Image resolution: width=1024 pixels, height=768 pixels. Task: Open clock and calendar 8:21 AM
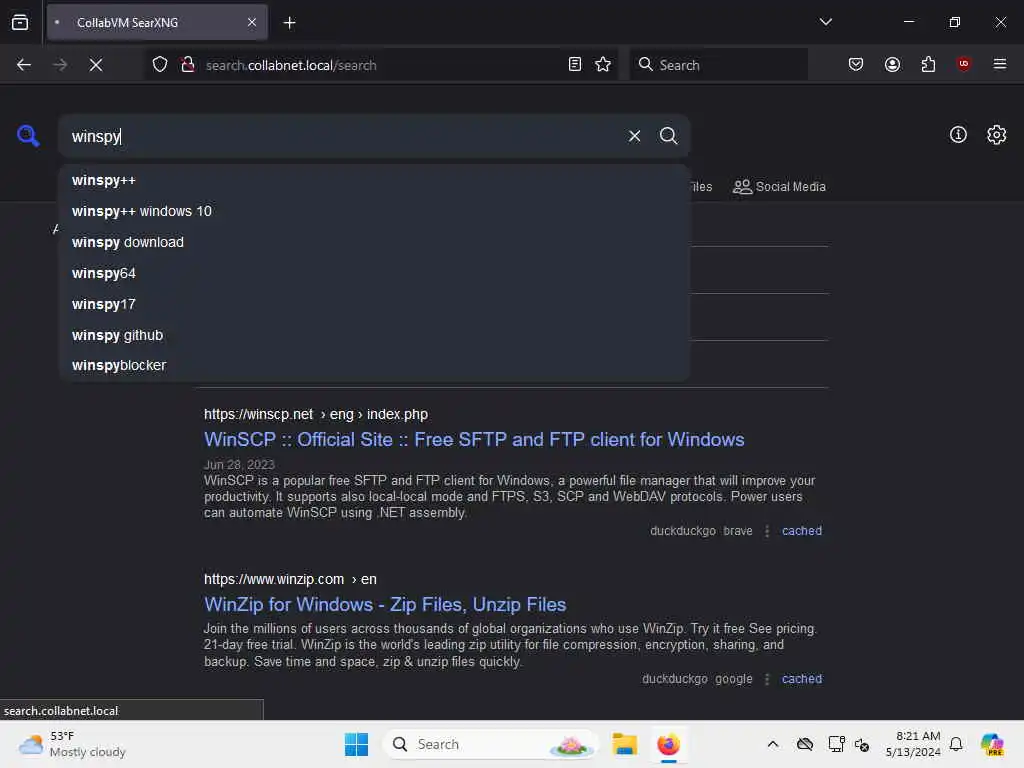click(912, 744)
